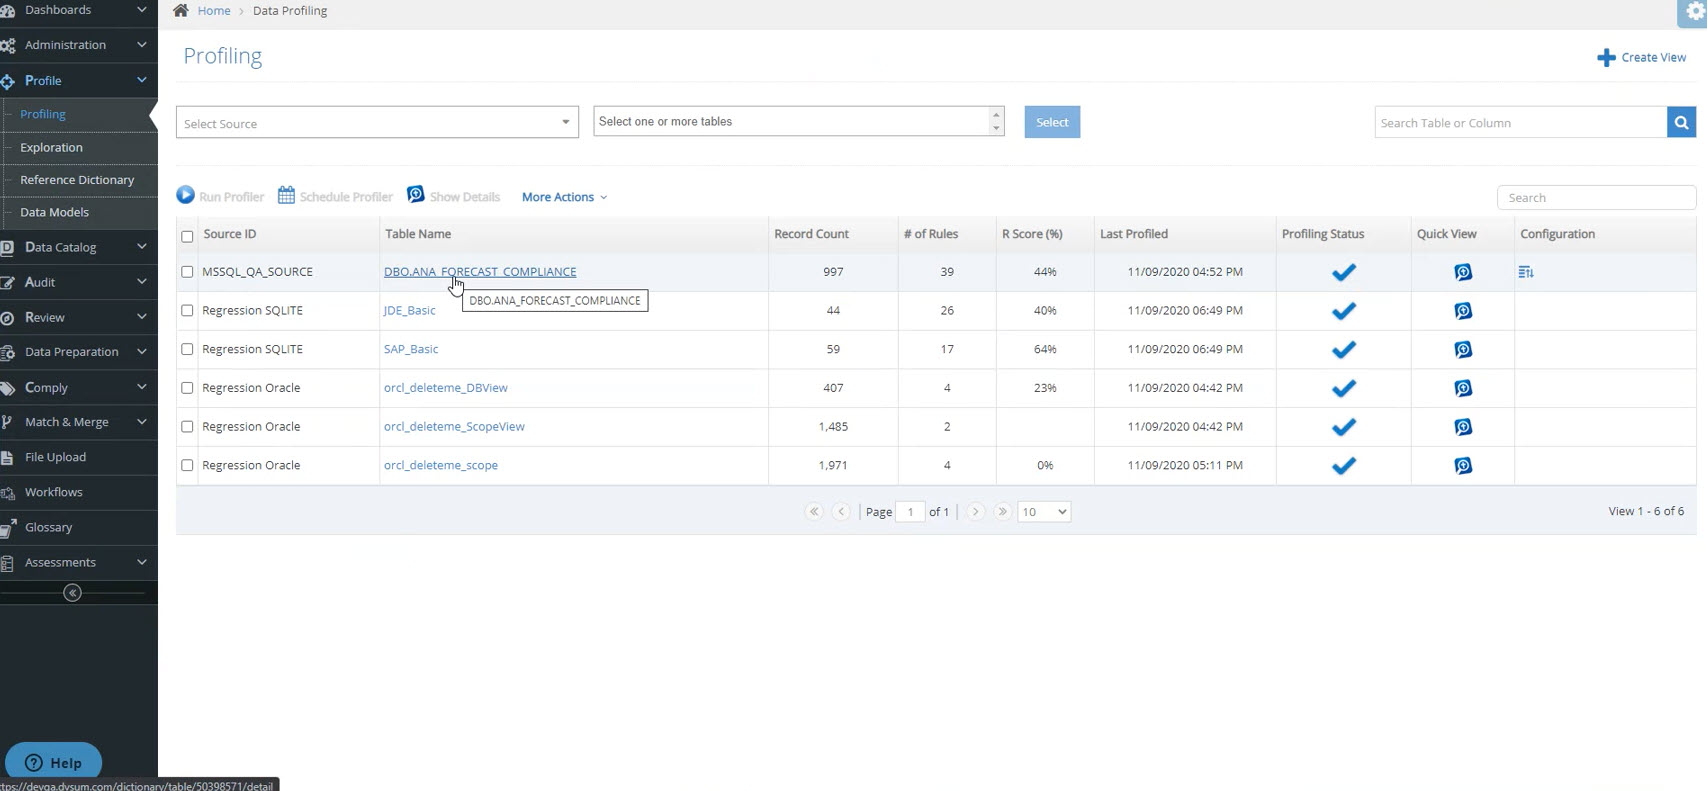Check the JDE_Basic row checkbox
The height and width of the screenshot is (791, 1707).
point(187,311)
